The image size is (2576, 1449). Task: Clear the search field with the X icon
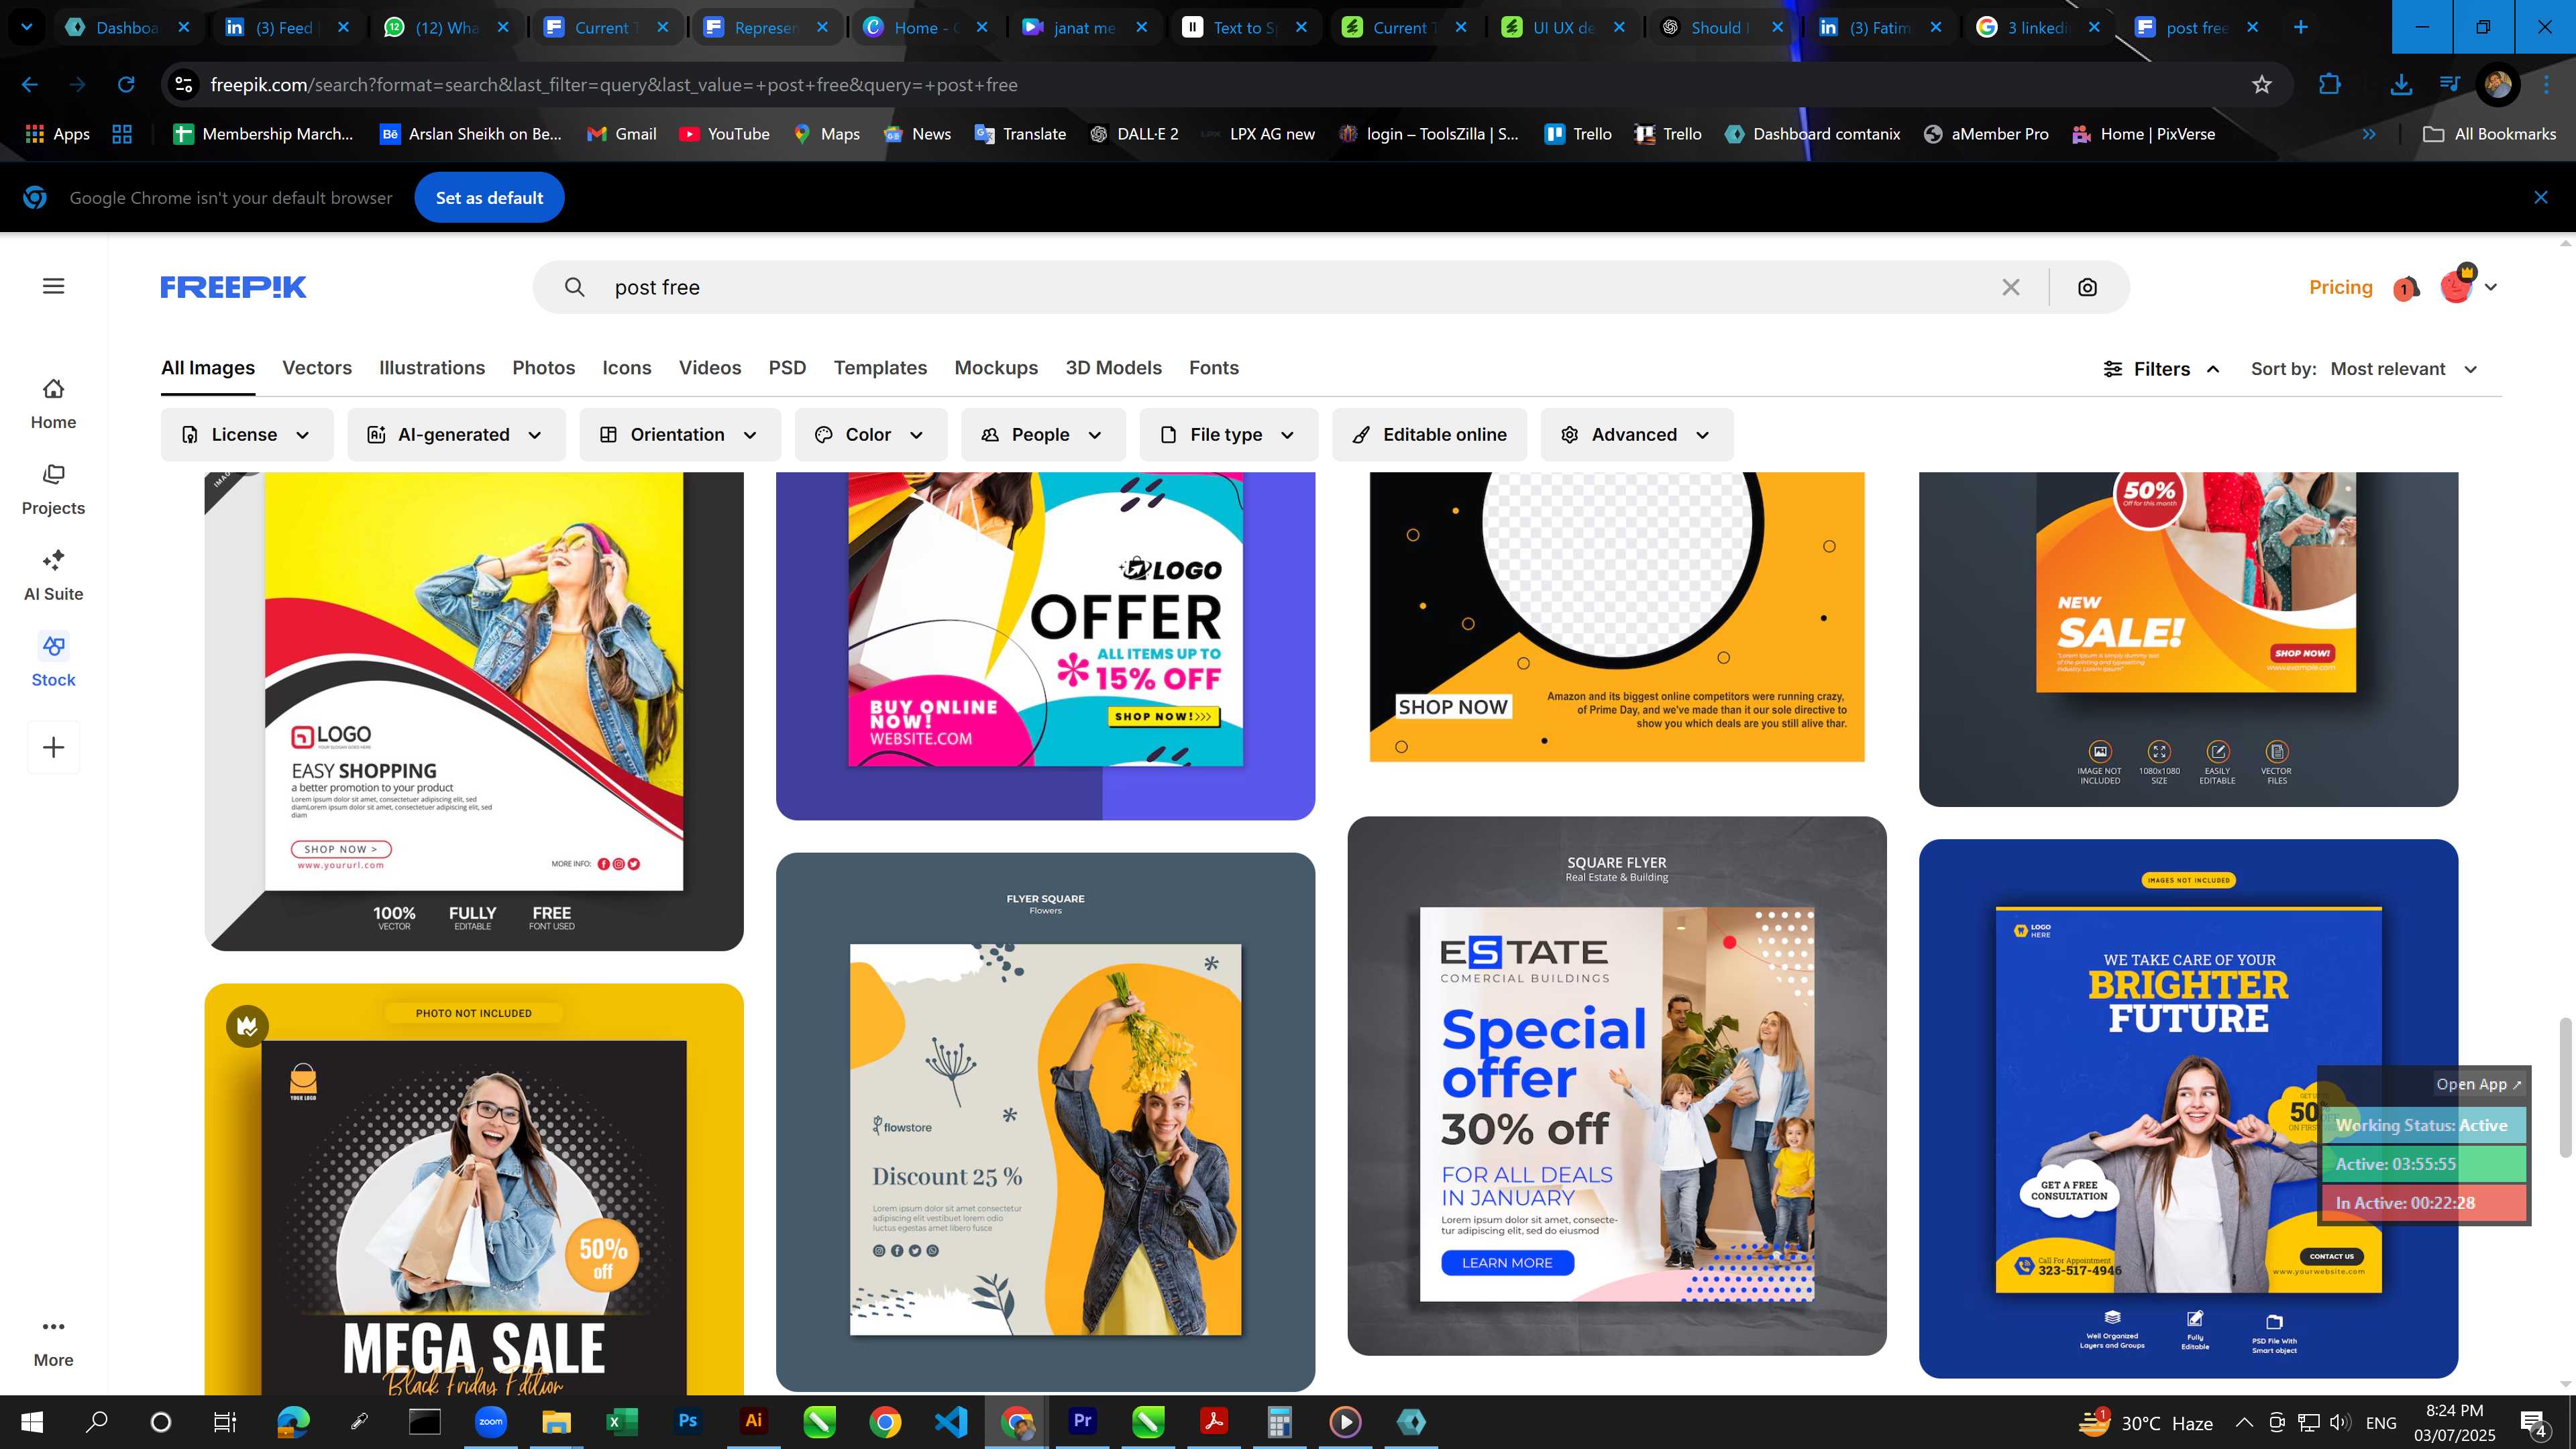click(x=2011, y=287)
